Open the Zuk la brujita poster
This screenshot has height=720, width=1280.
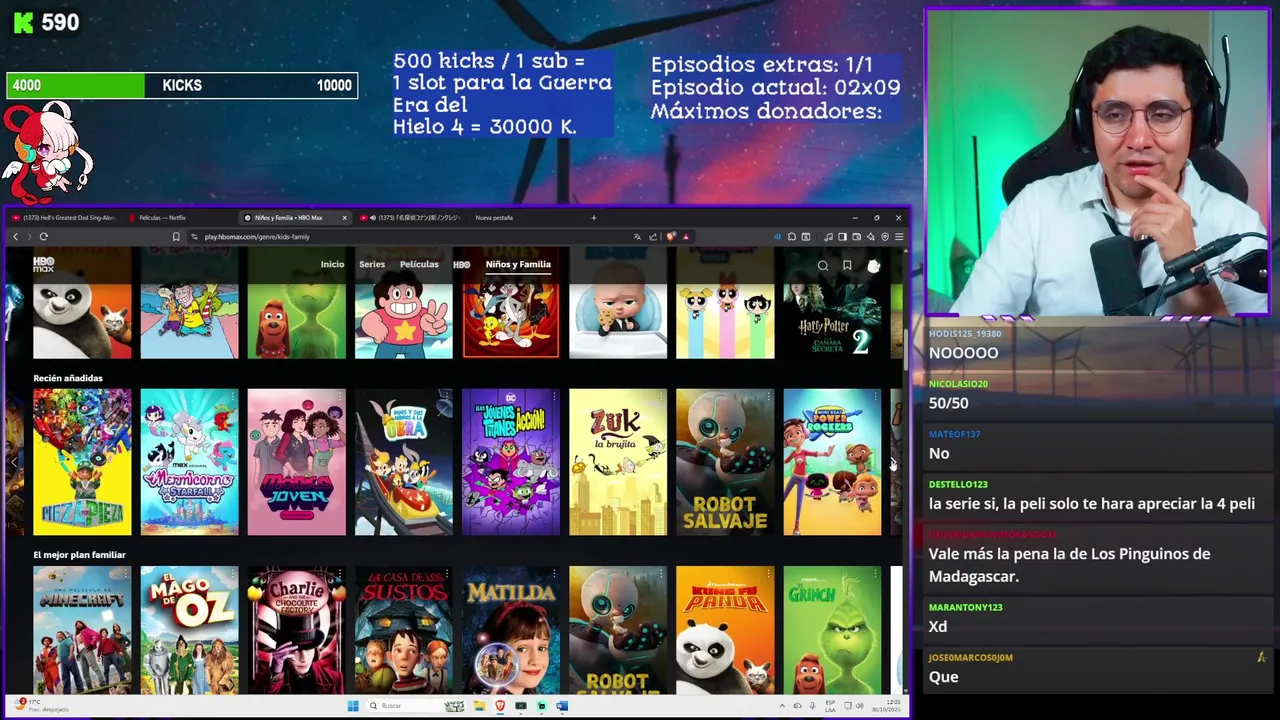click(x=618, y=462)
